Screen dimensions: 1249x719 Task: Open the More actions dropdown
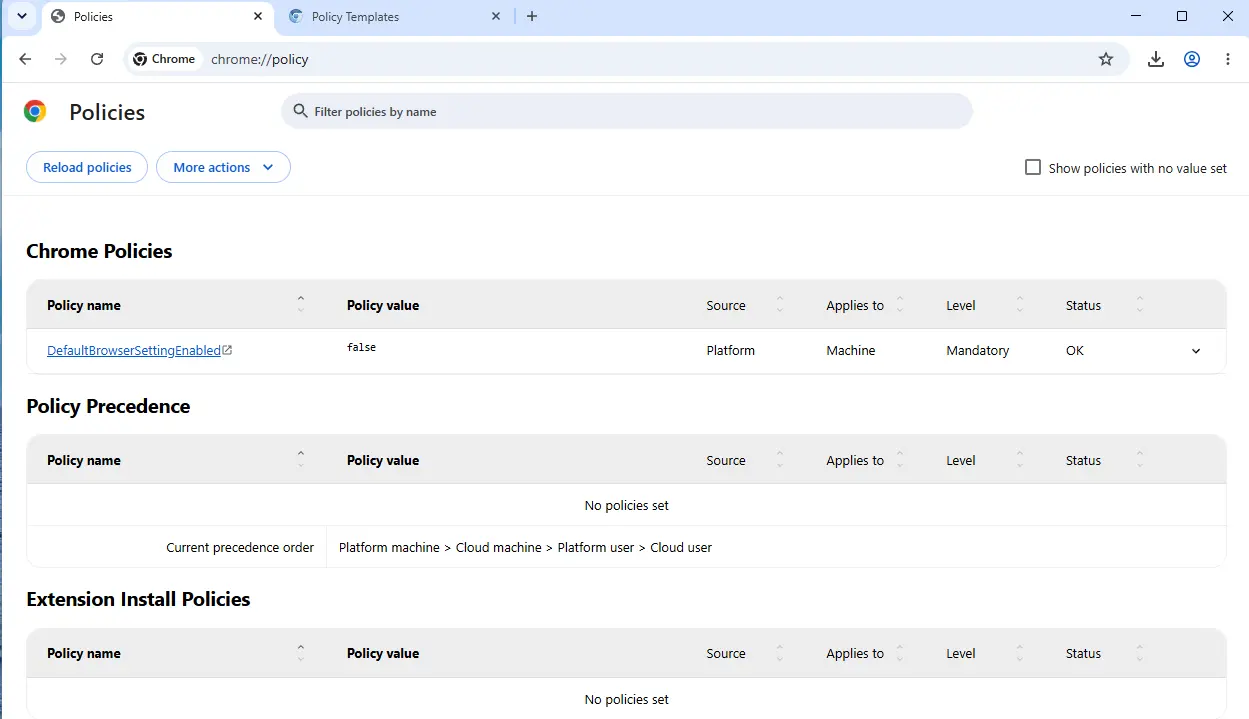point(223,167)
